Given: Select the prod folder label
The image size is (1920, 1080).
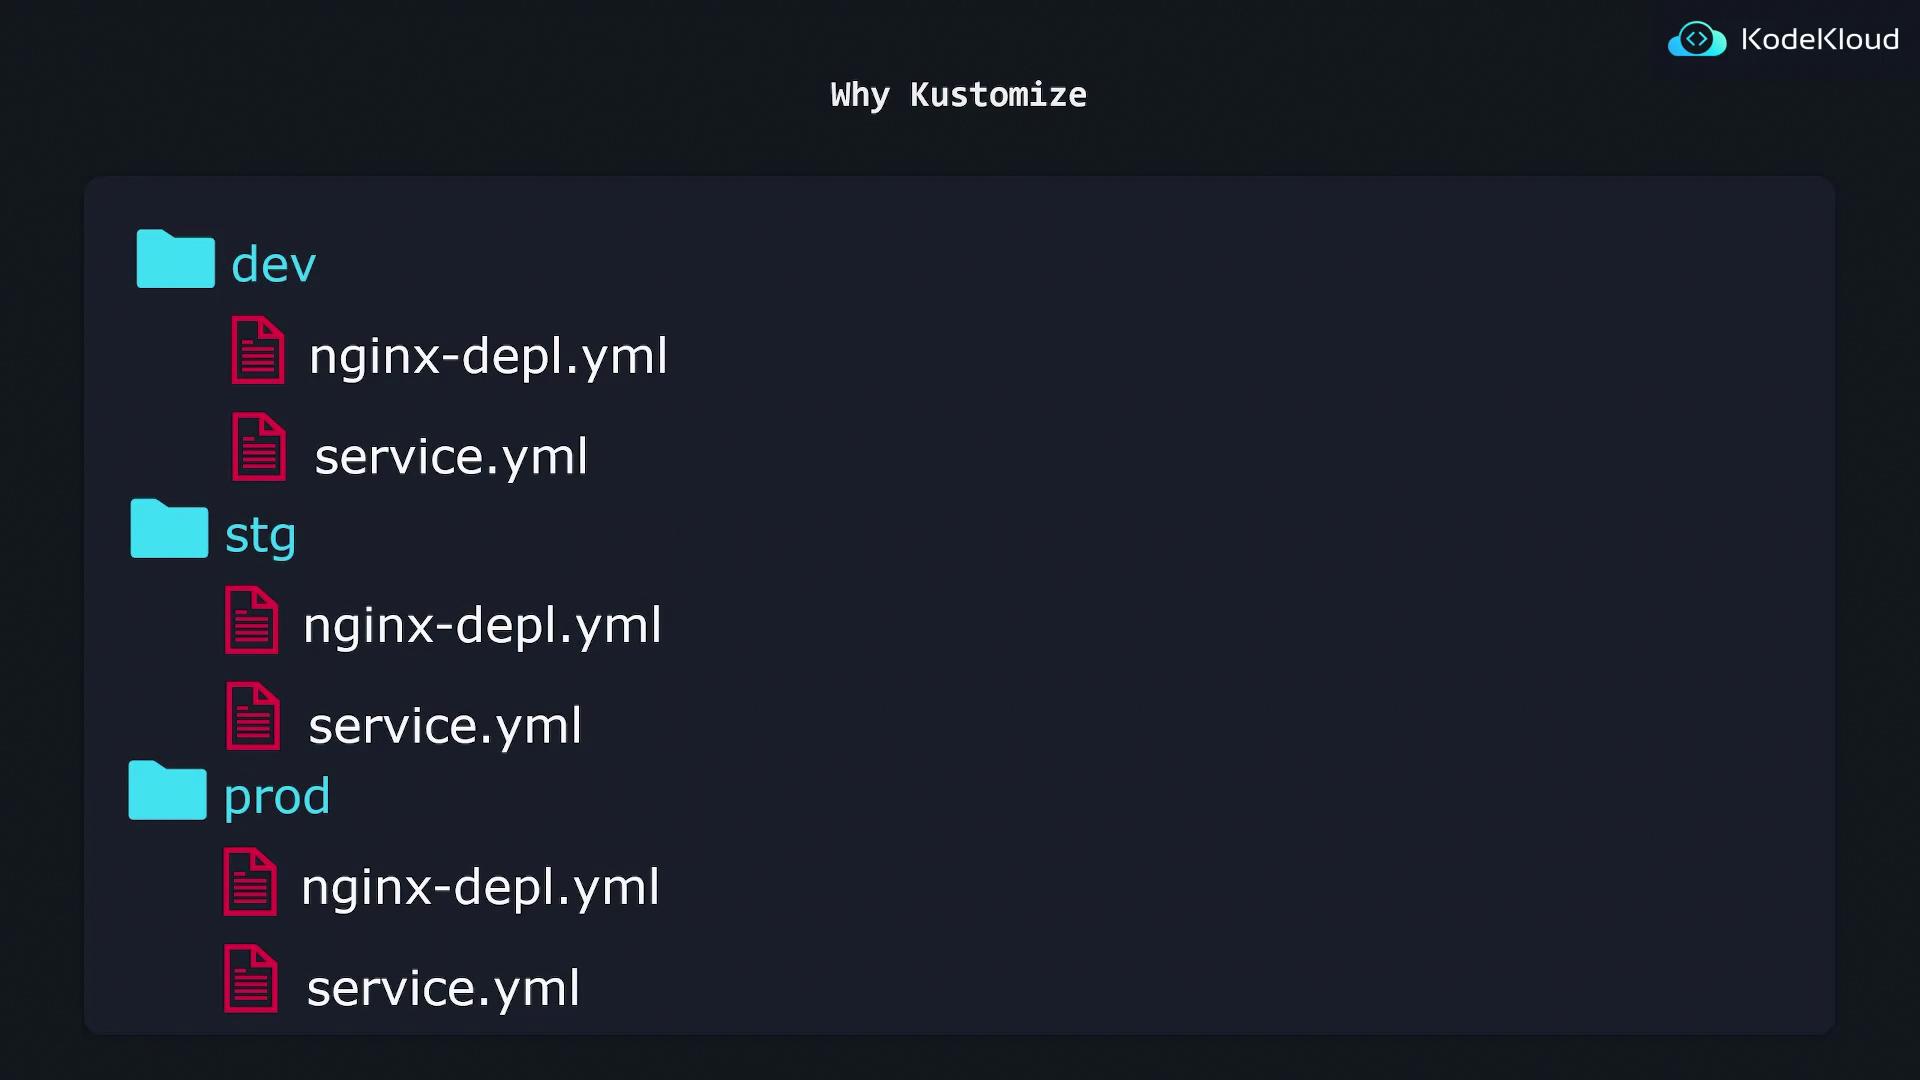Looking at the screenshot, I should (x=276, y=797).
